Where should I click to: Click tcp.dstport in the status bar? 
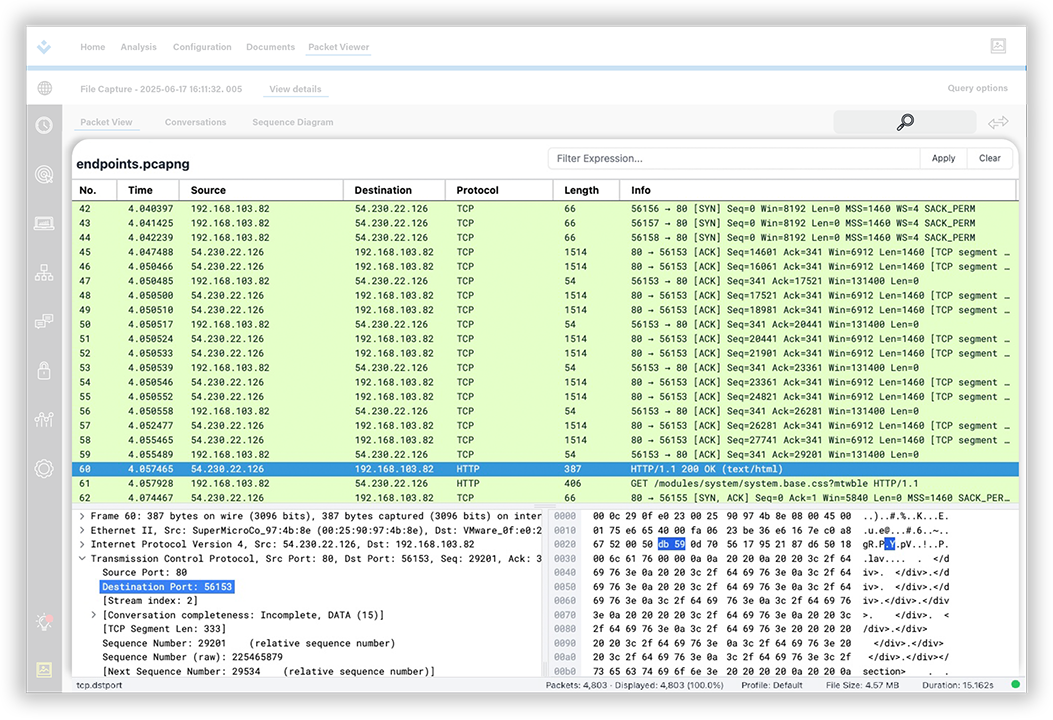(x=99, y=685)
